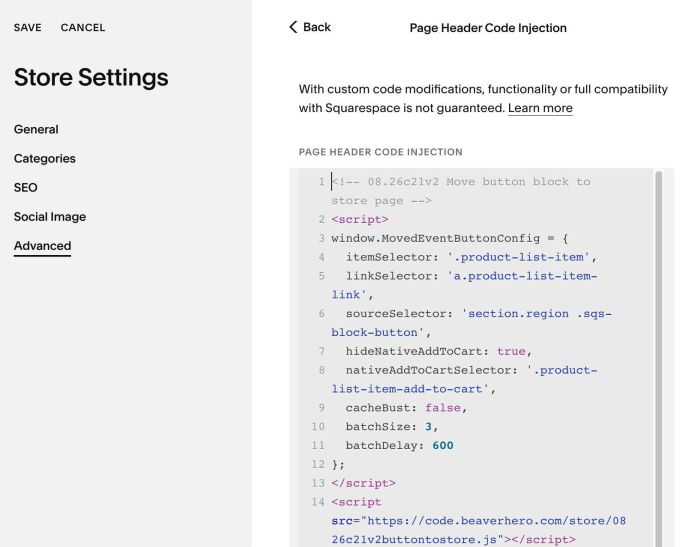Click the batchSize value 3

(429, 426)
